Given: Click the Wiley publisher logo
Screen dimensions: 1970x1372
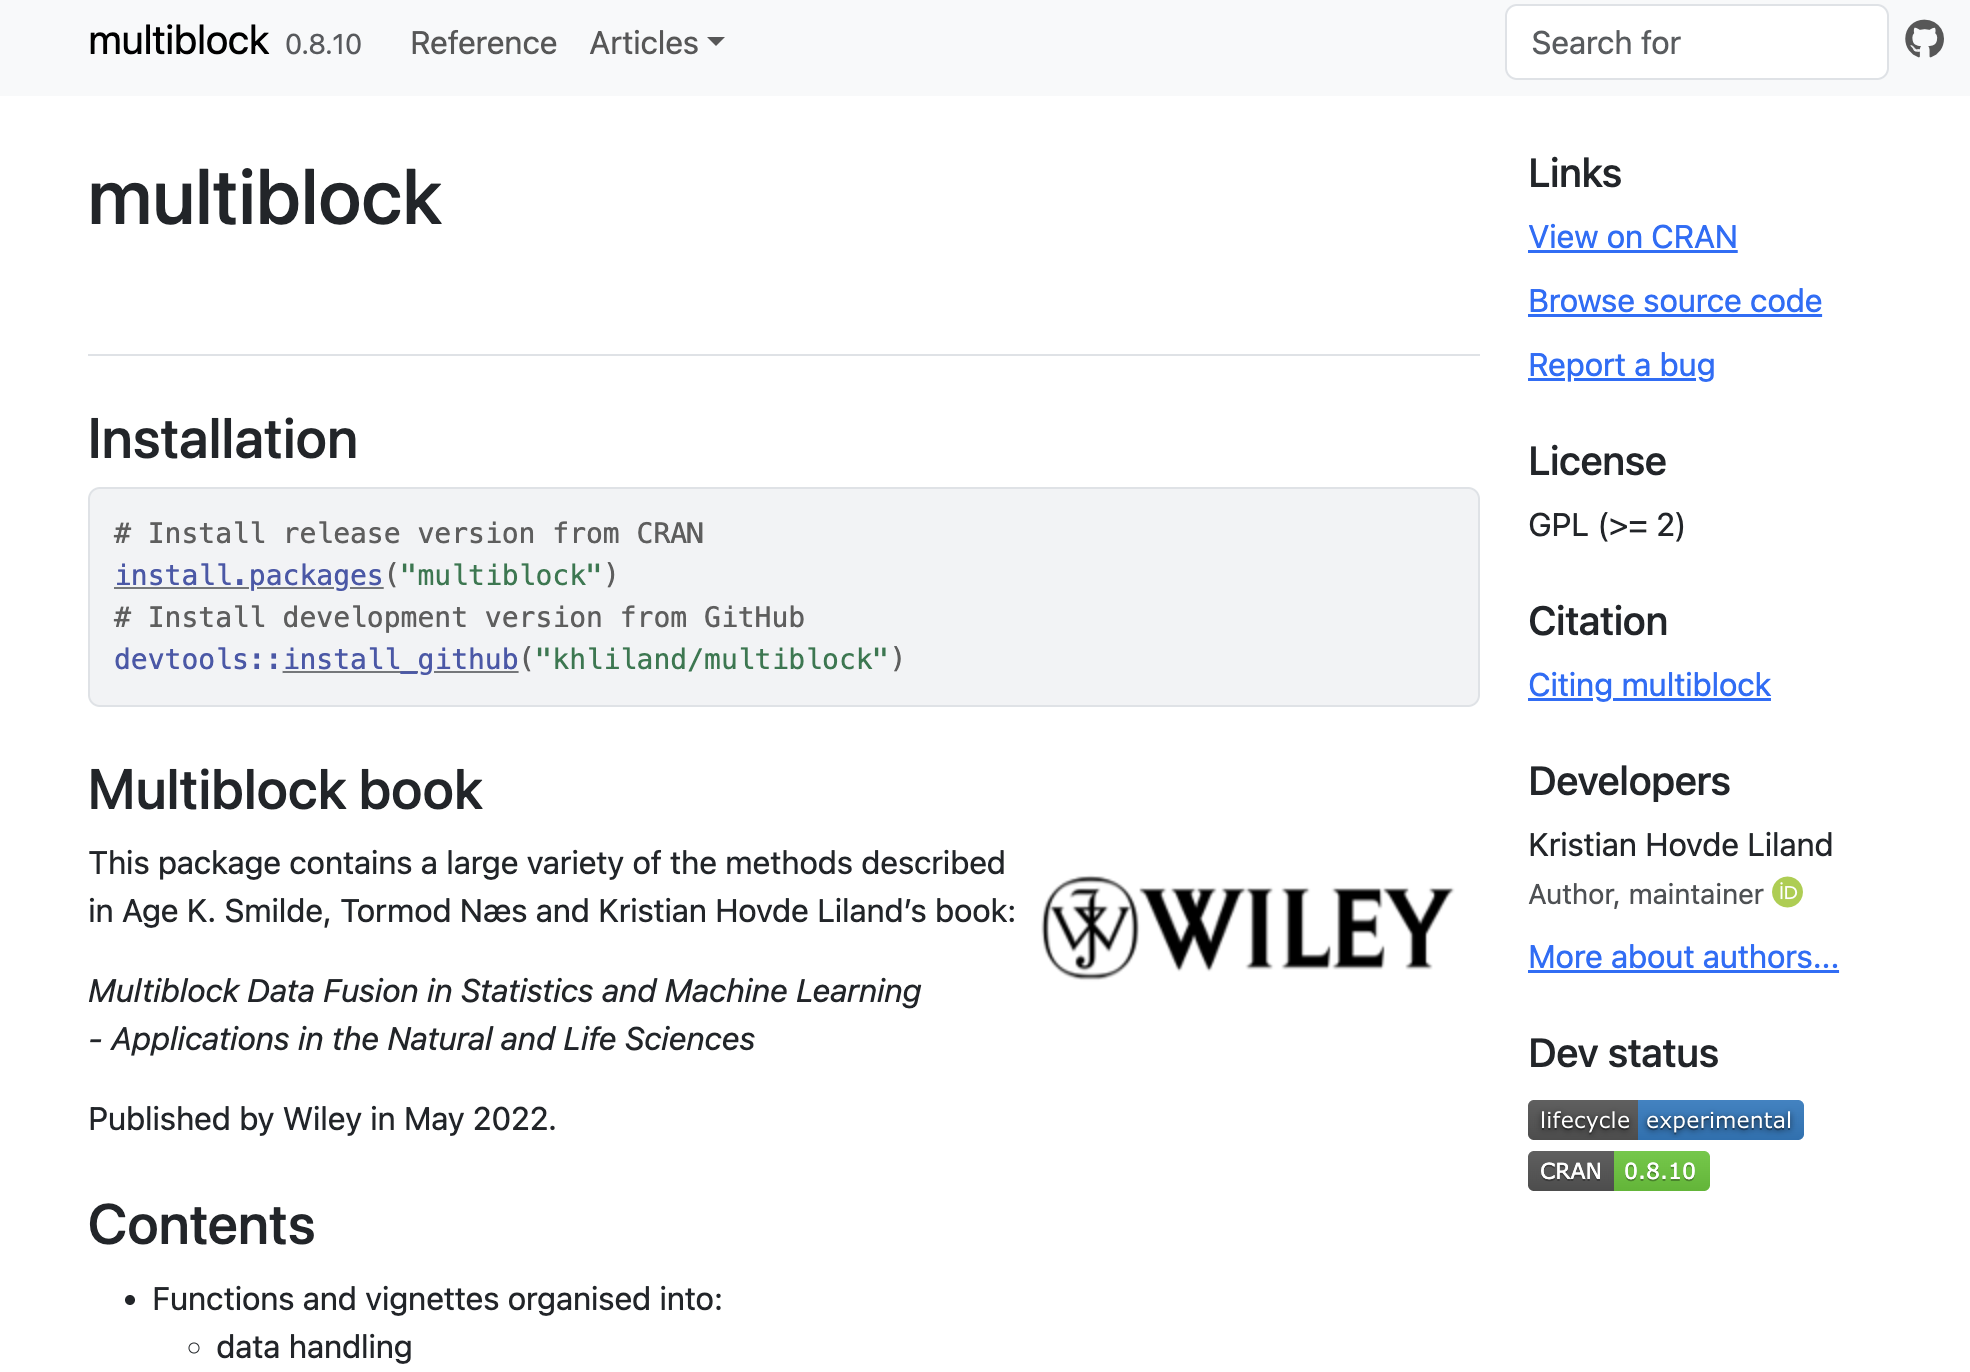Looking at the screenshot, I should click(1247, 928).
